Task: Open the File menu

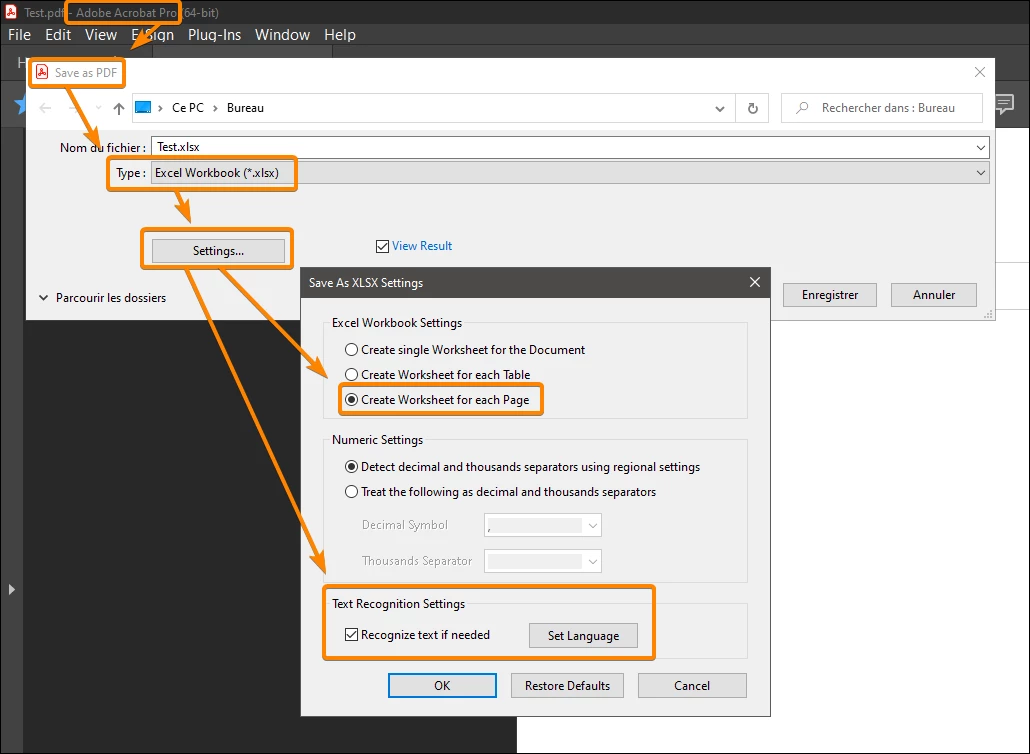Action: point(20,35)
